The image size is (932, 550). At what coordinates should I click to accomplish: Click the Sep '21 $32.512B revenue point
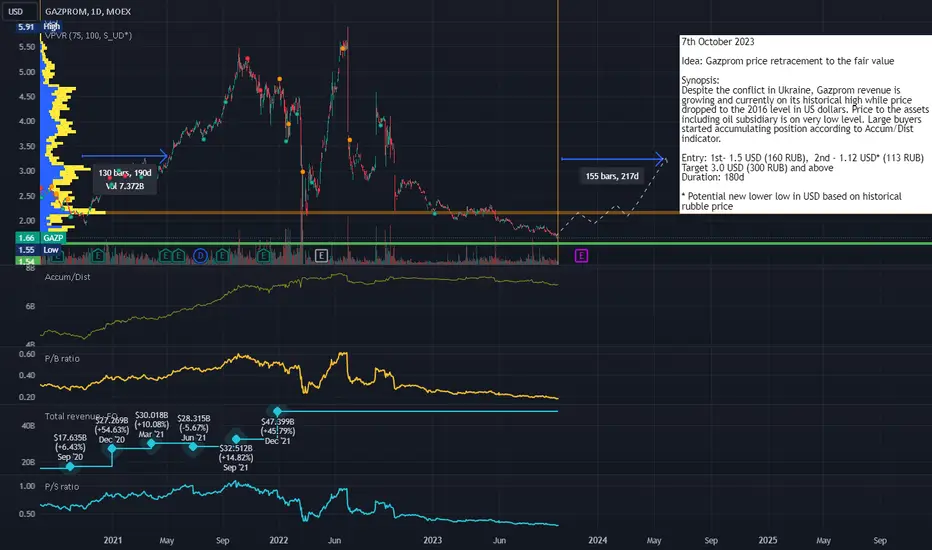(x=236, y=439)
